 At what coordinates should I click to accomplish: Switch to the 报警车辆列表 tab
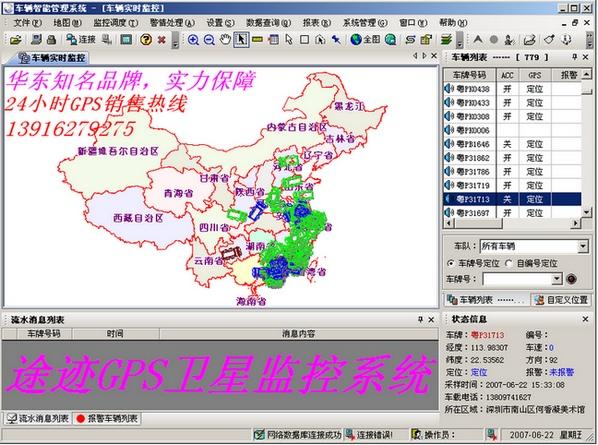tap(107, 419)
